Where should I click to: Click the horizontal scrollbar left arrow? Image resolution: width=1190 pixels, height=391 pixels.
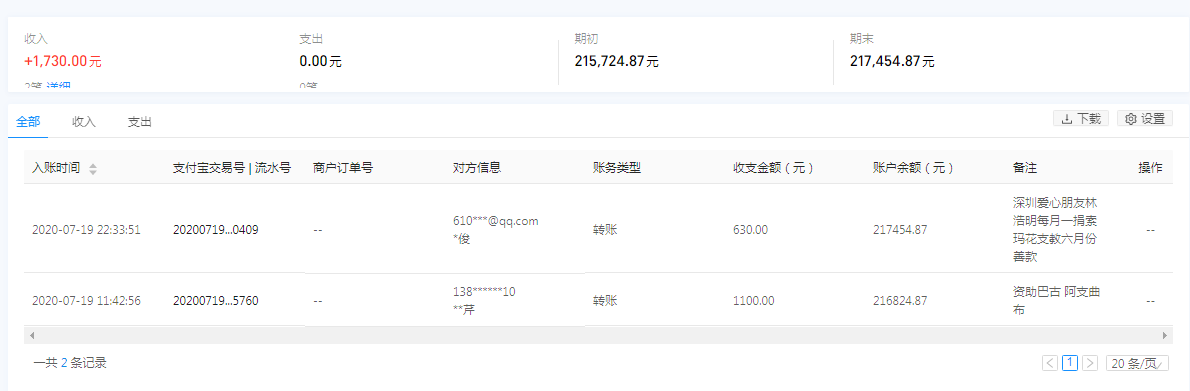click(31, 335)
